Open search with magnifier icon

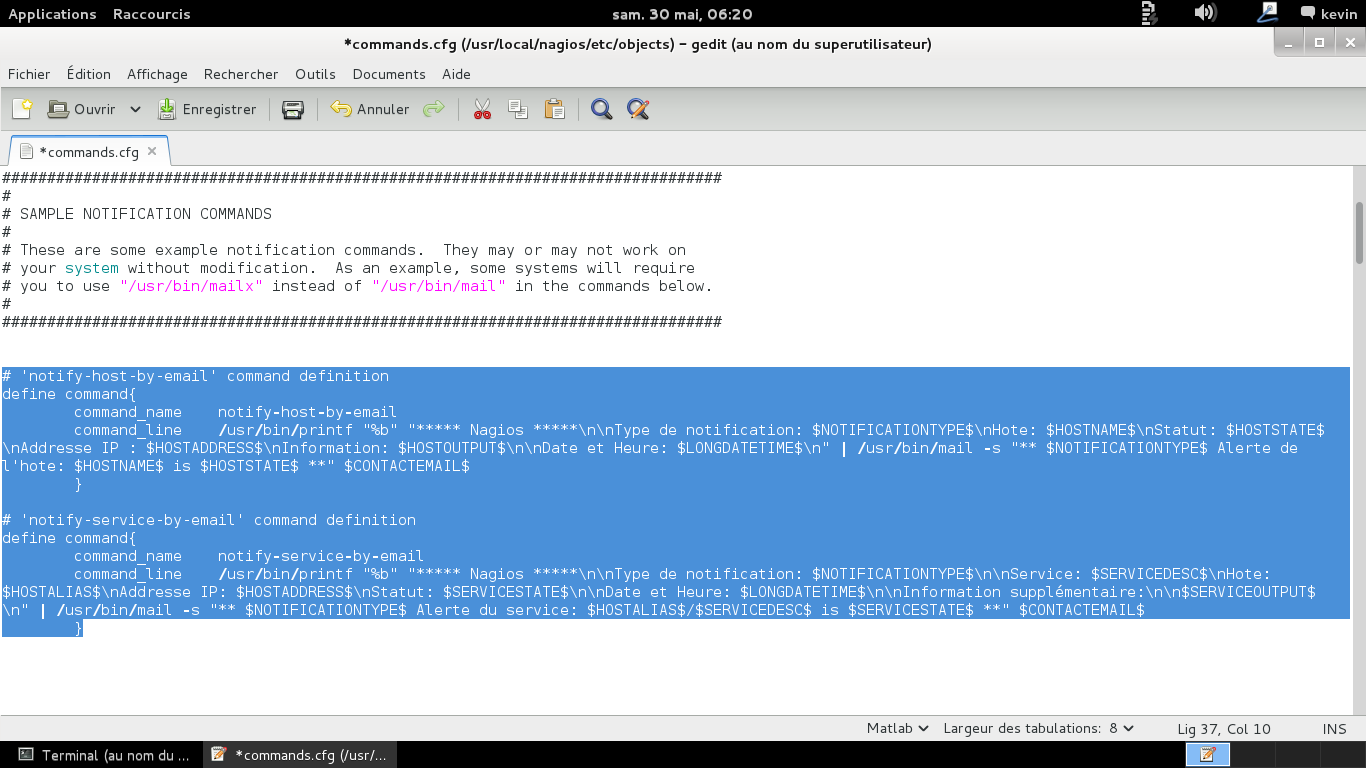[x=601, y=109]
